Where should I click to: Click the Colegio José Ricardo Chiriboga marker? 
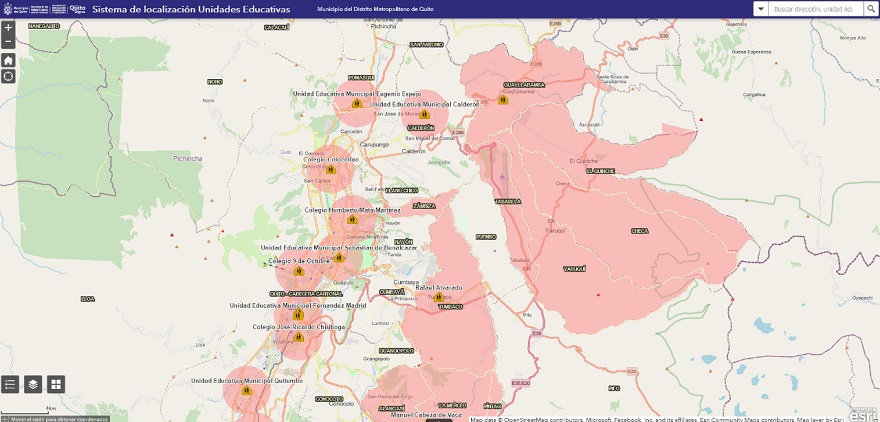(x=299, y=338)
